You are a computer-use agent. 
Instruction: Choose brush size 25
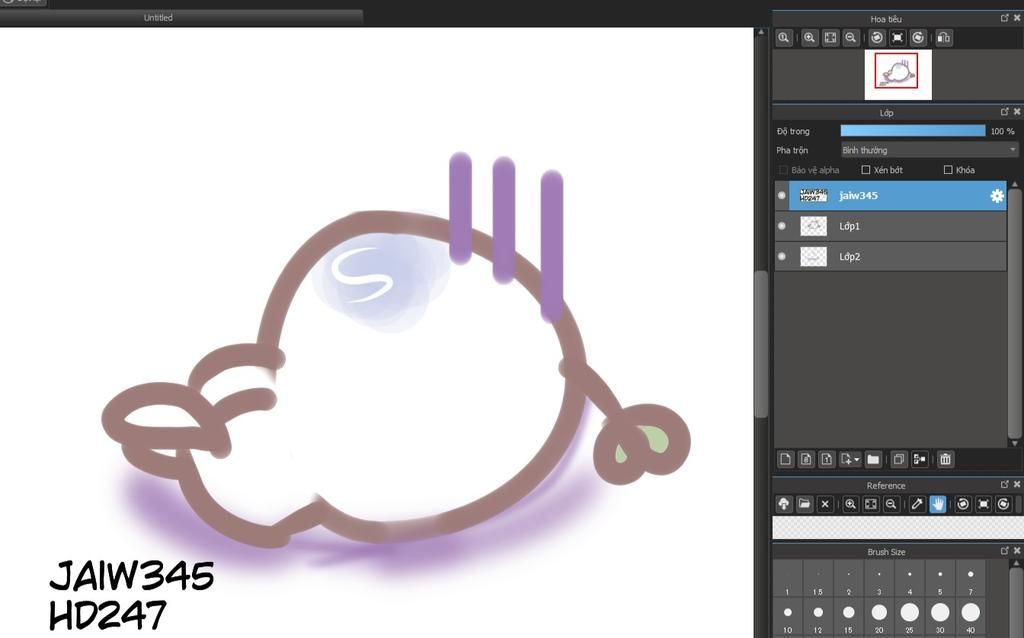(x=910, y=617)
